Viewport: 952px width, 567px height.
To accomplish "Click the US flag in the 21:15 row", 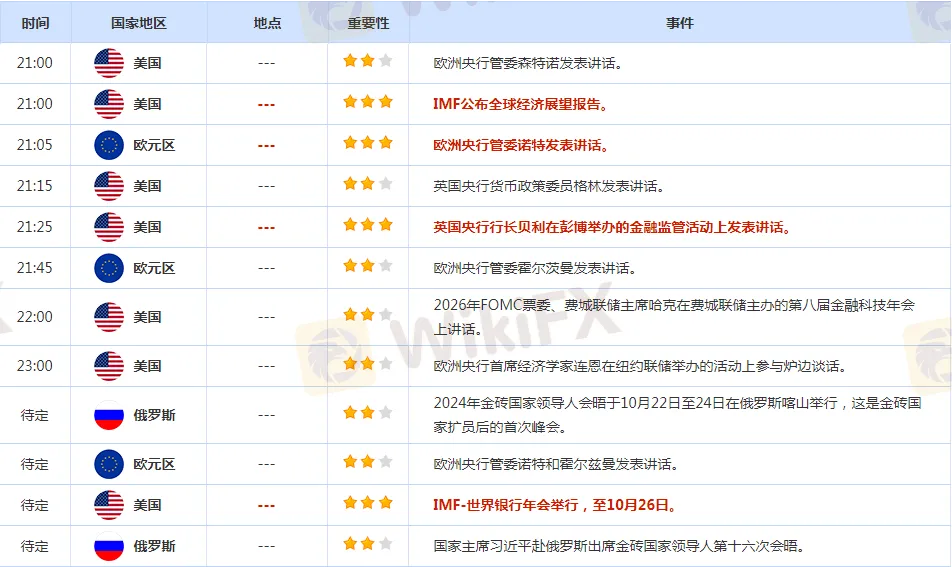I will tap(109, 186).
